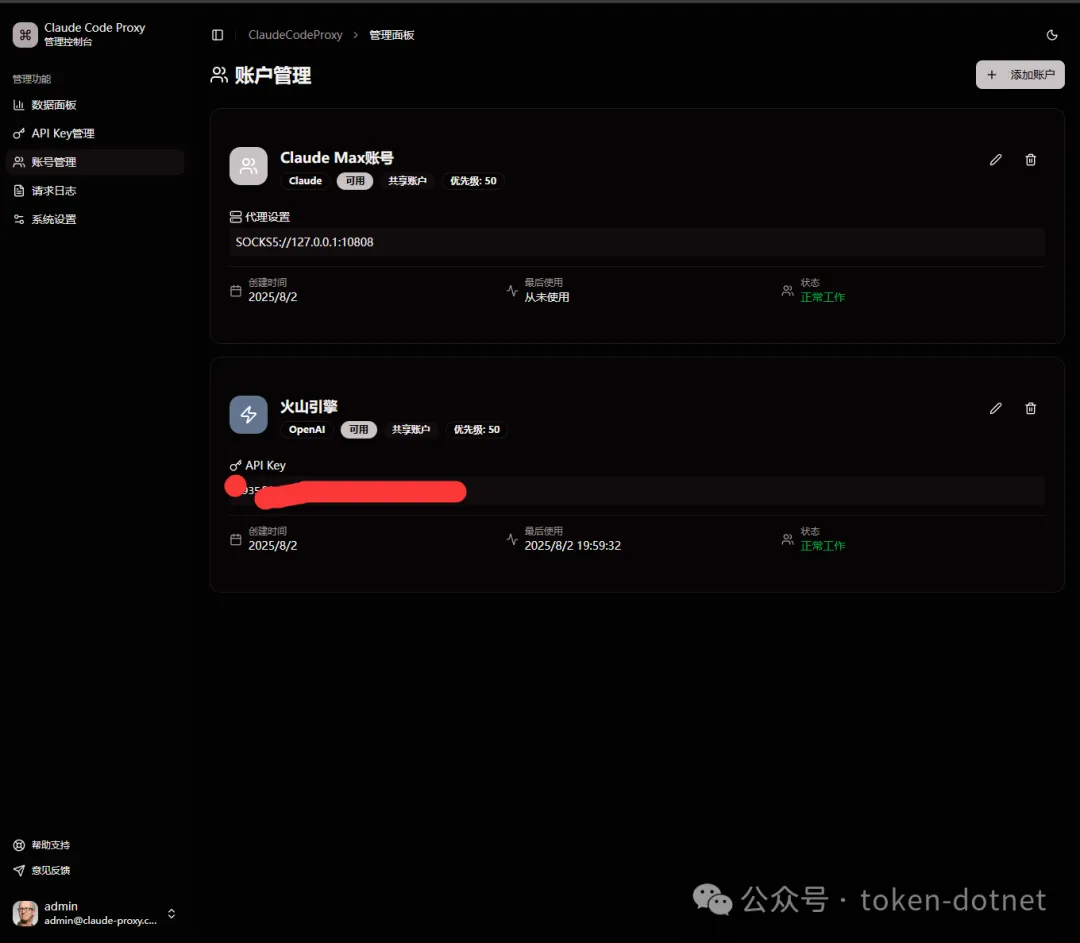Click calendar icon in Claude Max账号 card
1080x943 pixels.
point(236,291)
